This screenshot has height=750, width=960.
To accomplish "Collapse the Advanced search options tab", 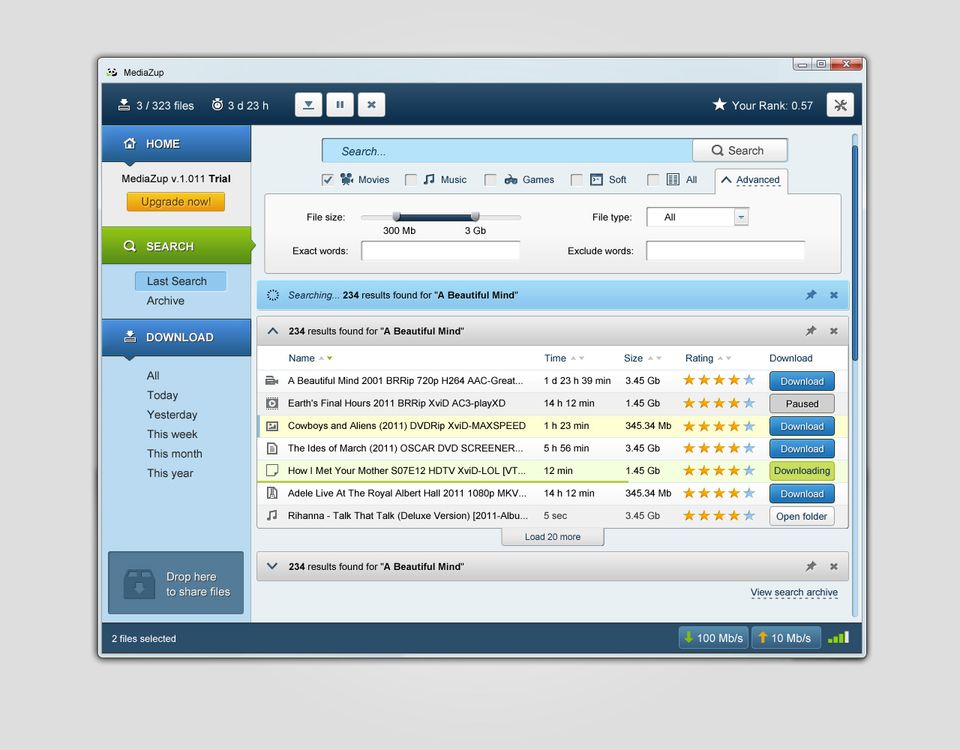I will (751, 180).
